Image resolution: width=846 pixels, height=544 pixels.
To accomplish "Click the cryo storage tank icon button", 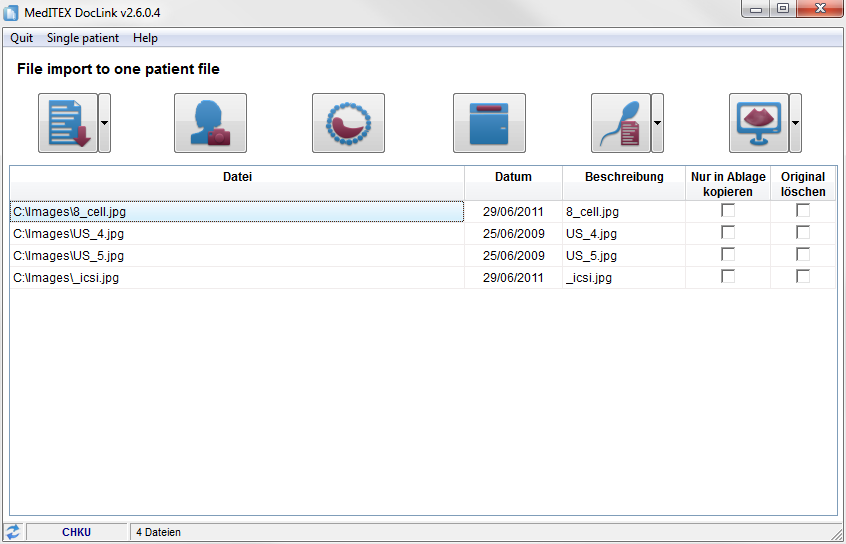I will (x=489, y=123).
